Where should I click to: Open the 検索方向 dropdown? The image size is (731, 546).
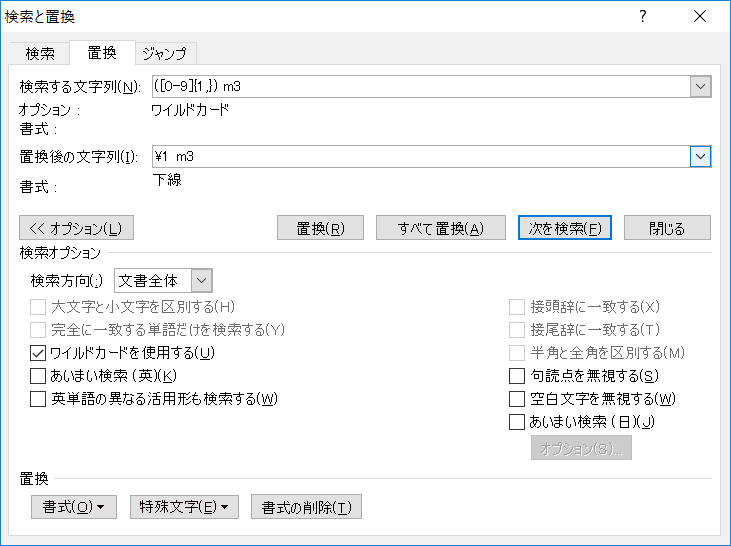[201, 282]
